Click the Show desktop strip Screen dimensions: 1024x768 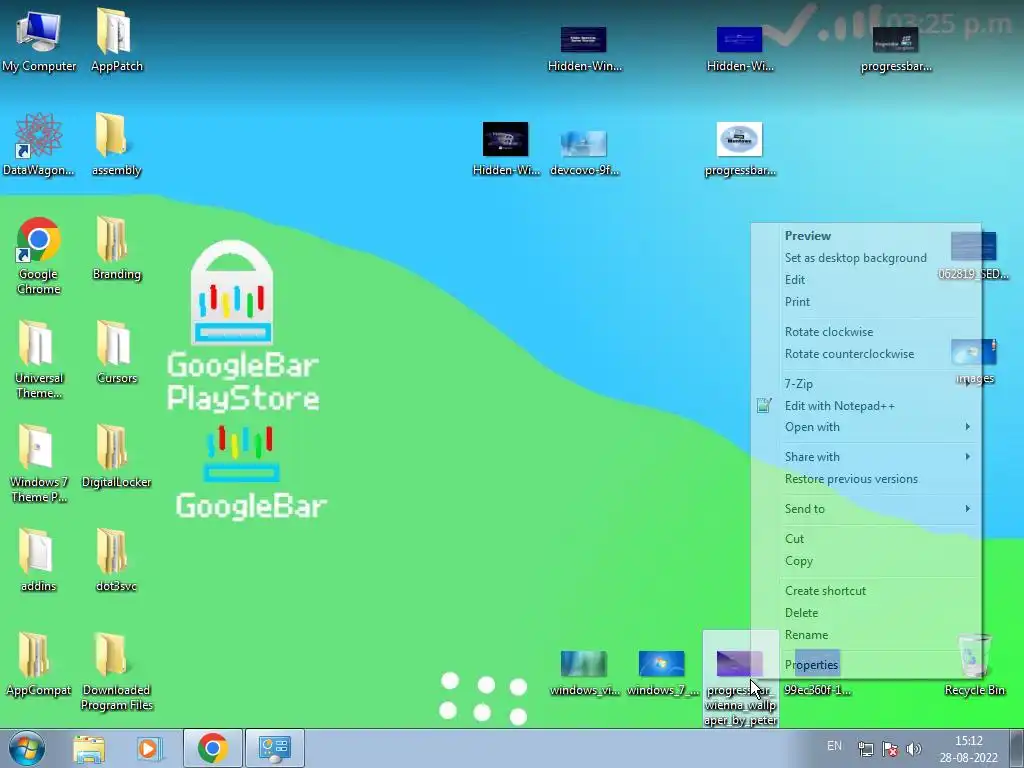click(x=1017, y=748)
